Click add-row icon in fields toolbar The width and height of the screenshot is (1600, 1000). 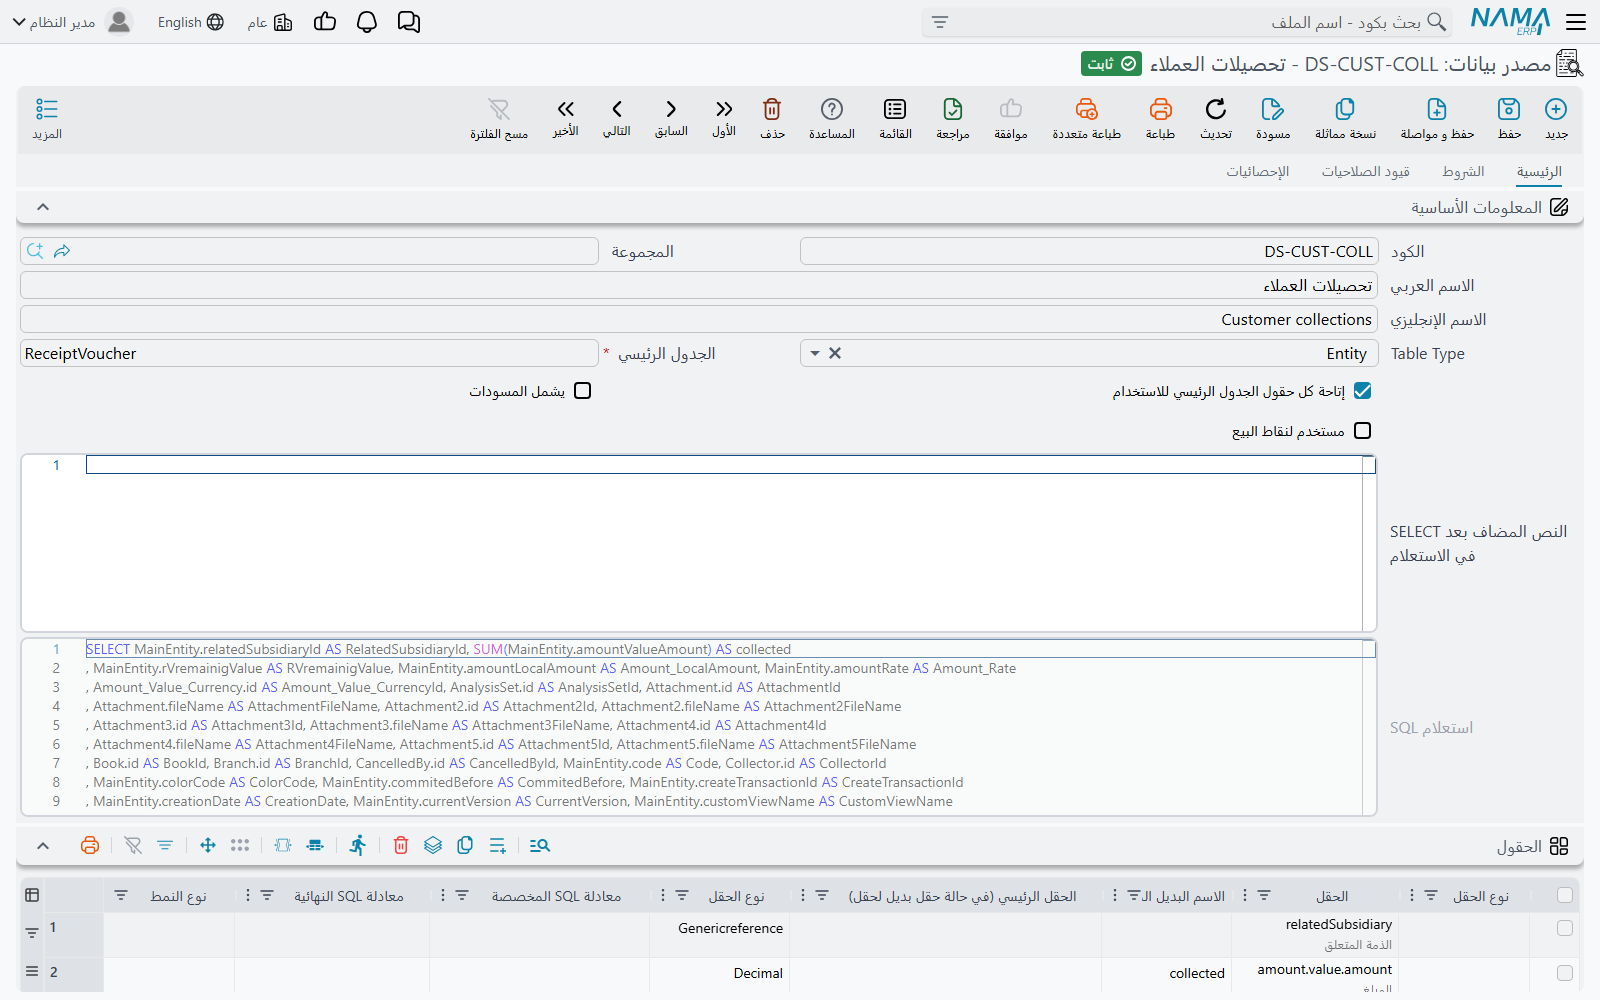click(x=498, y=845)
